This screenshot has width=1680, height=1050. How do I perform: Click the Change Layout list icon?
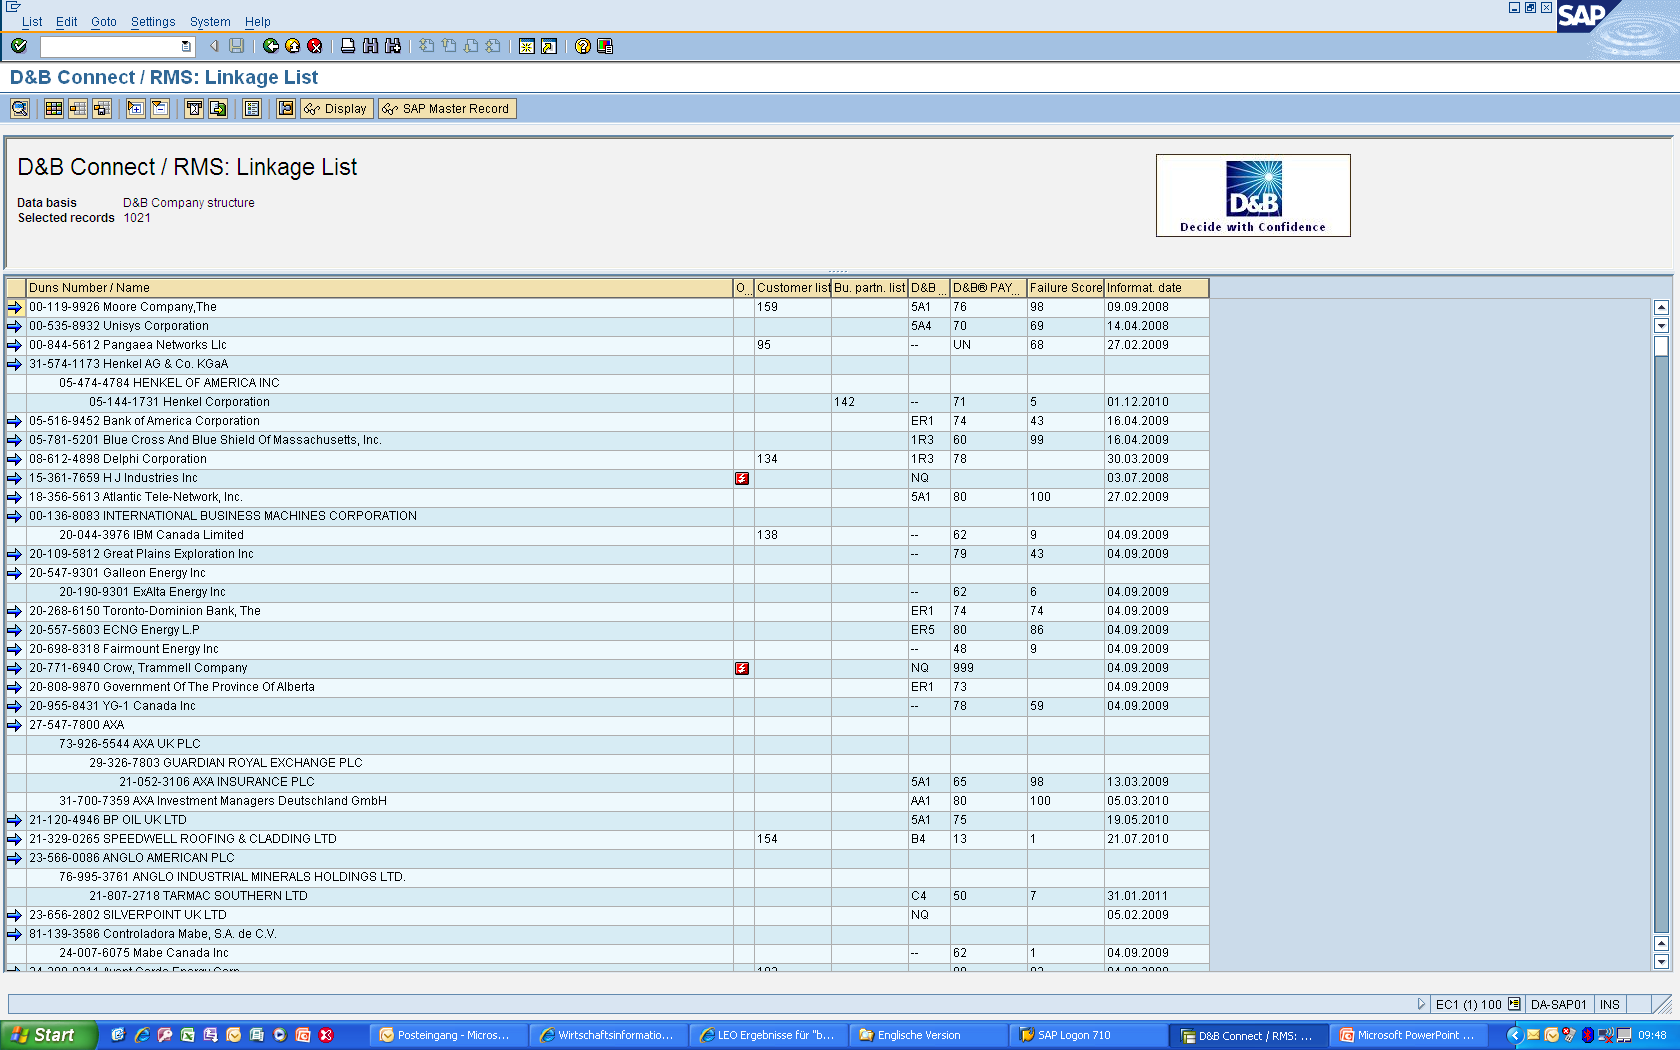(x=252, y=109)
